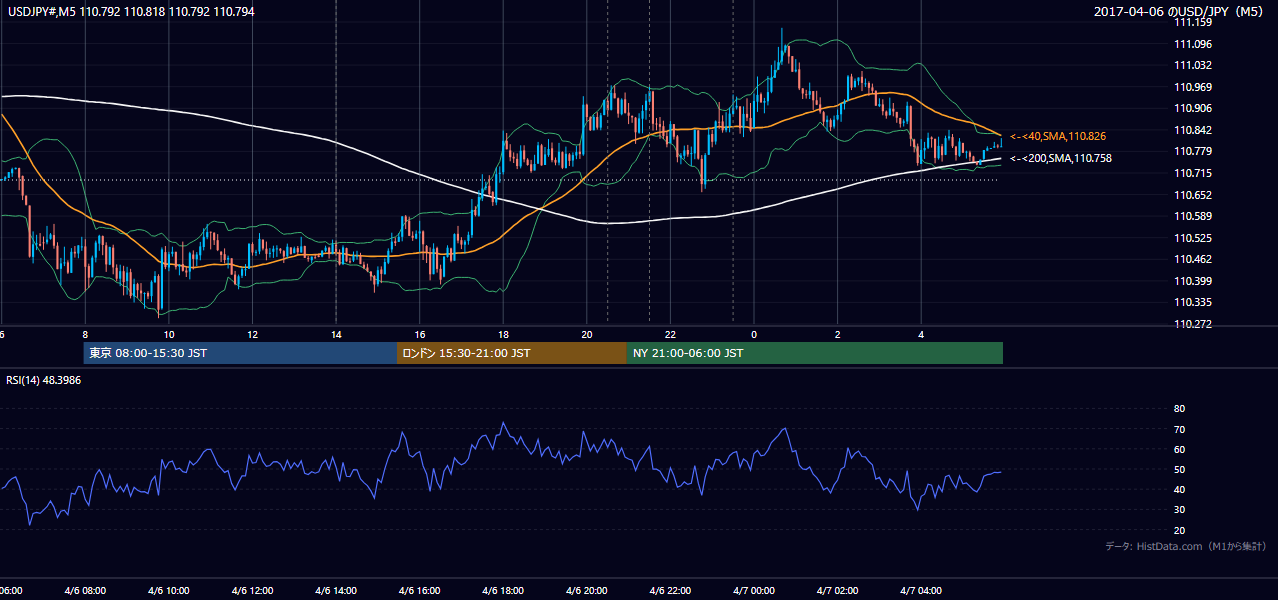Click the 4/6 10:00 time label

[x=169, y=591]
